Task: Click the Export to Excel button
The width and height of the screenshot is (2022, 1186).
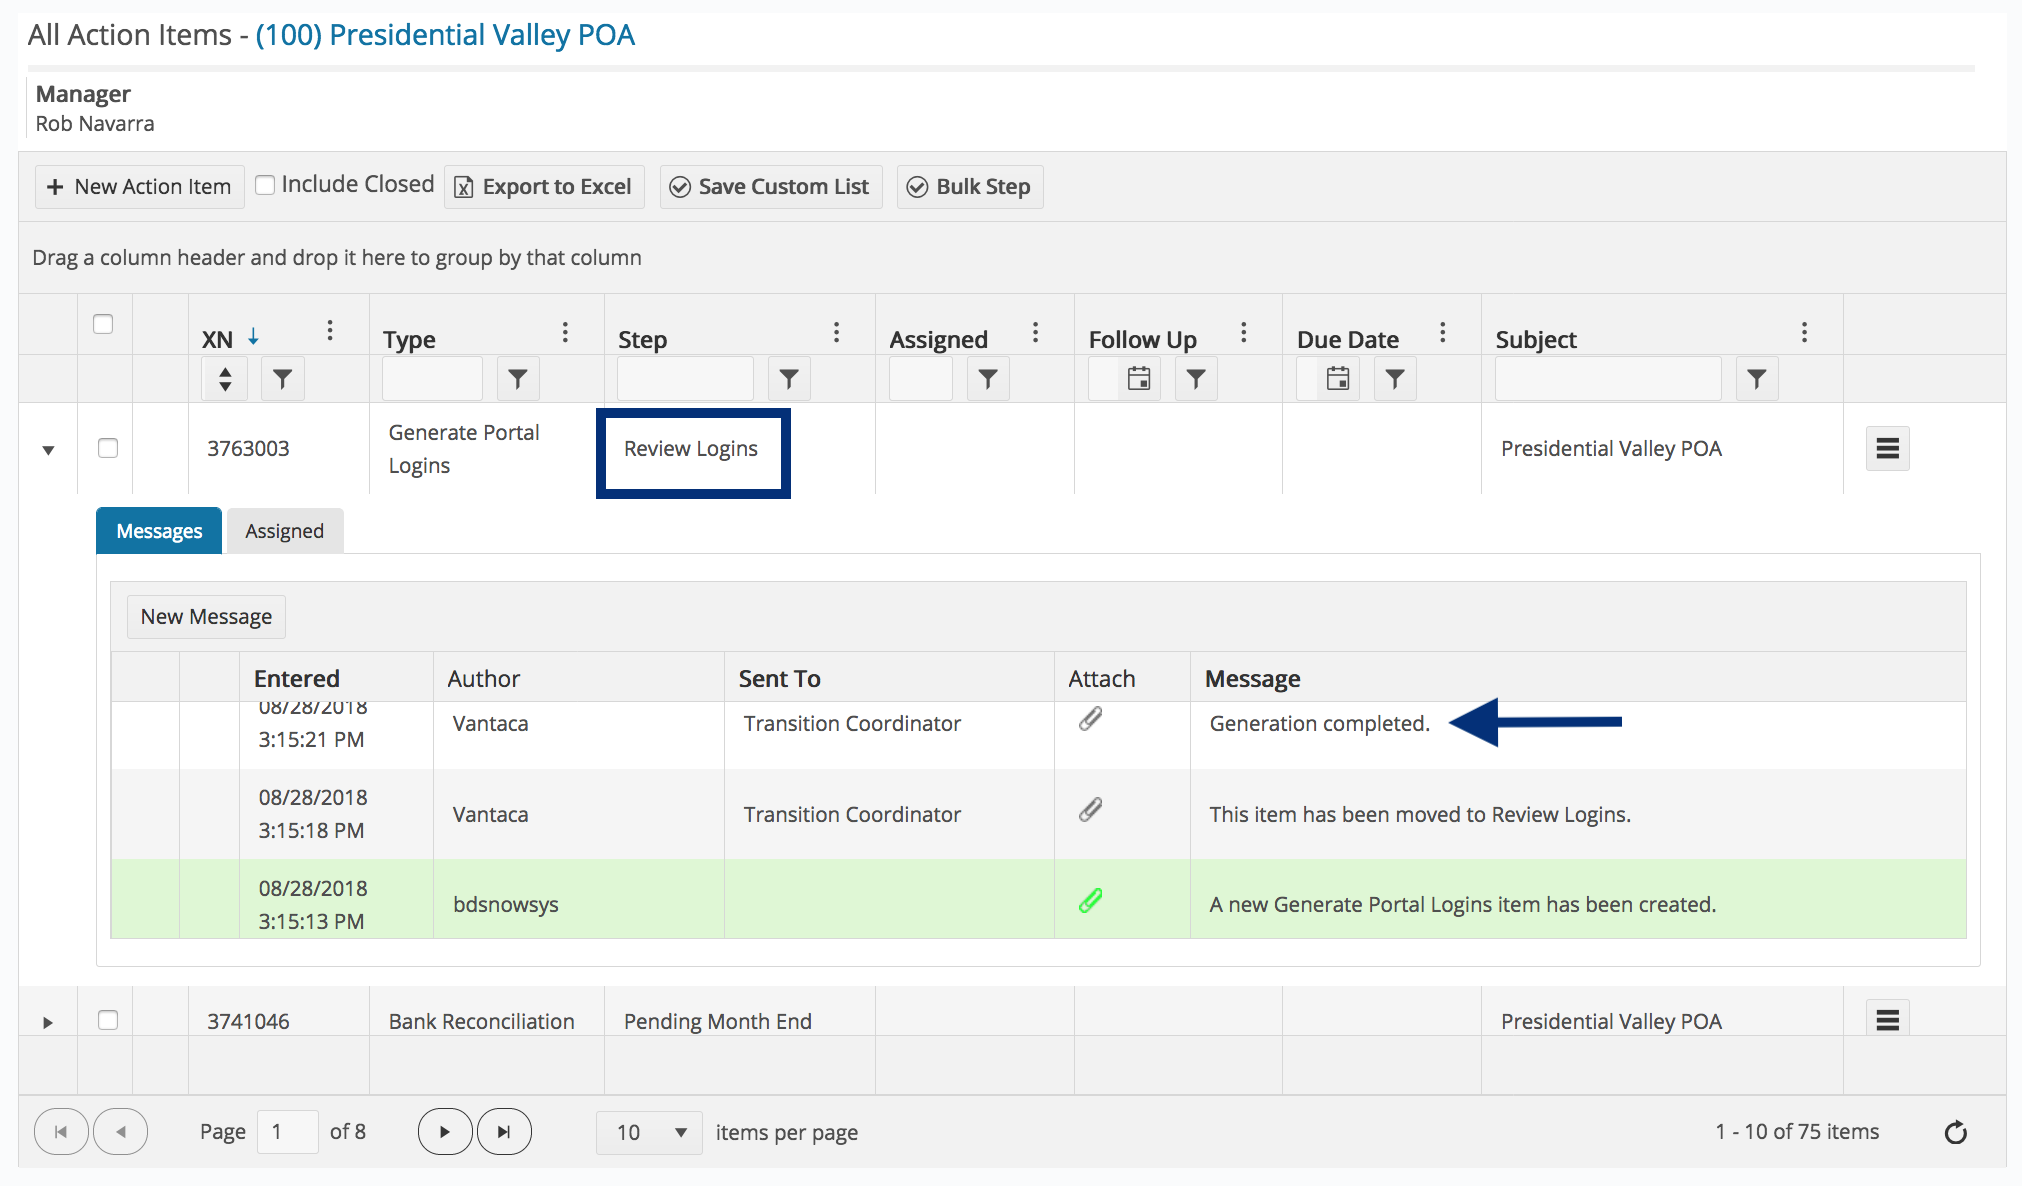Action: click(544, 187)
